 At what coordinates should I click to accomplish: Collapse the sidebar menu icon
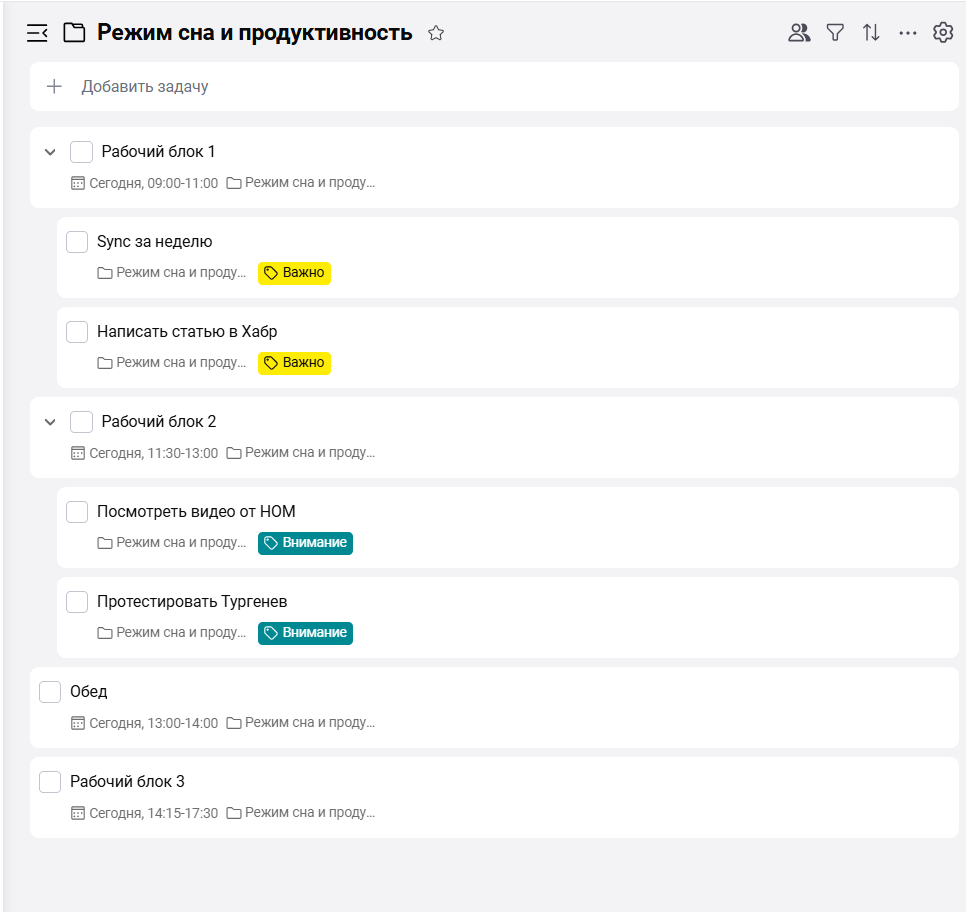pyautogui.click(x=37, y=33)
